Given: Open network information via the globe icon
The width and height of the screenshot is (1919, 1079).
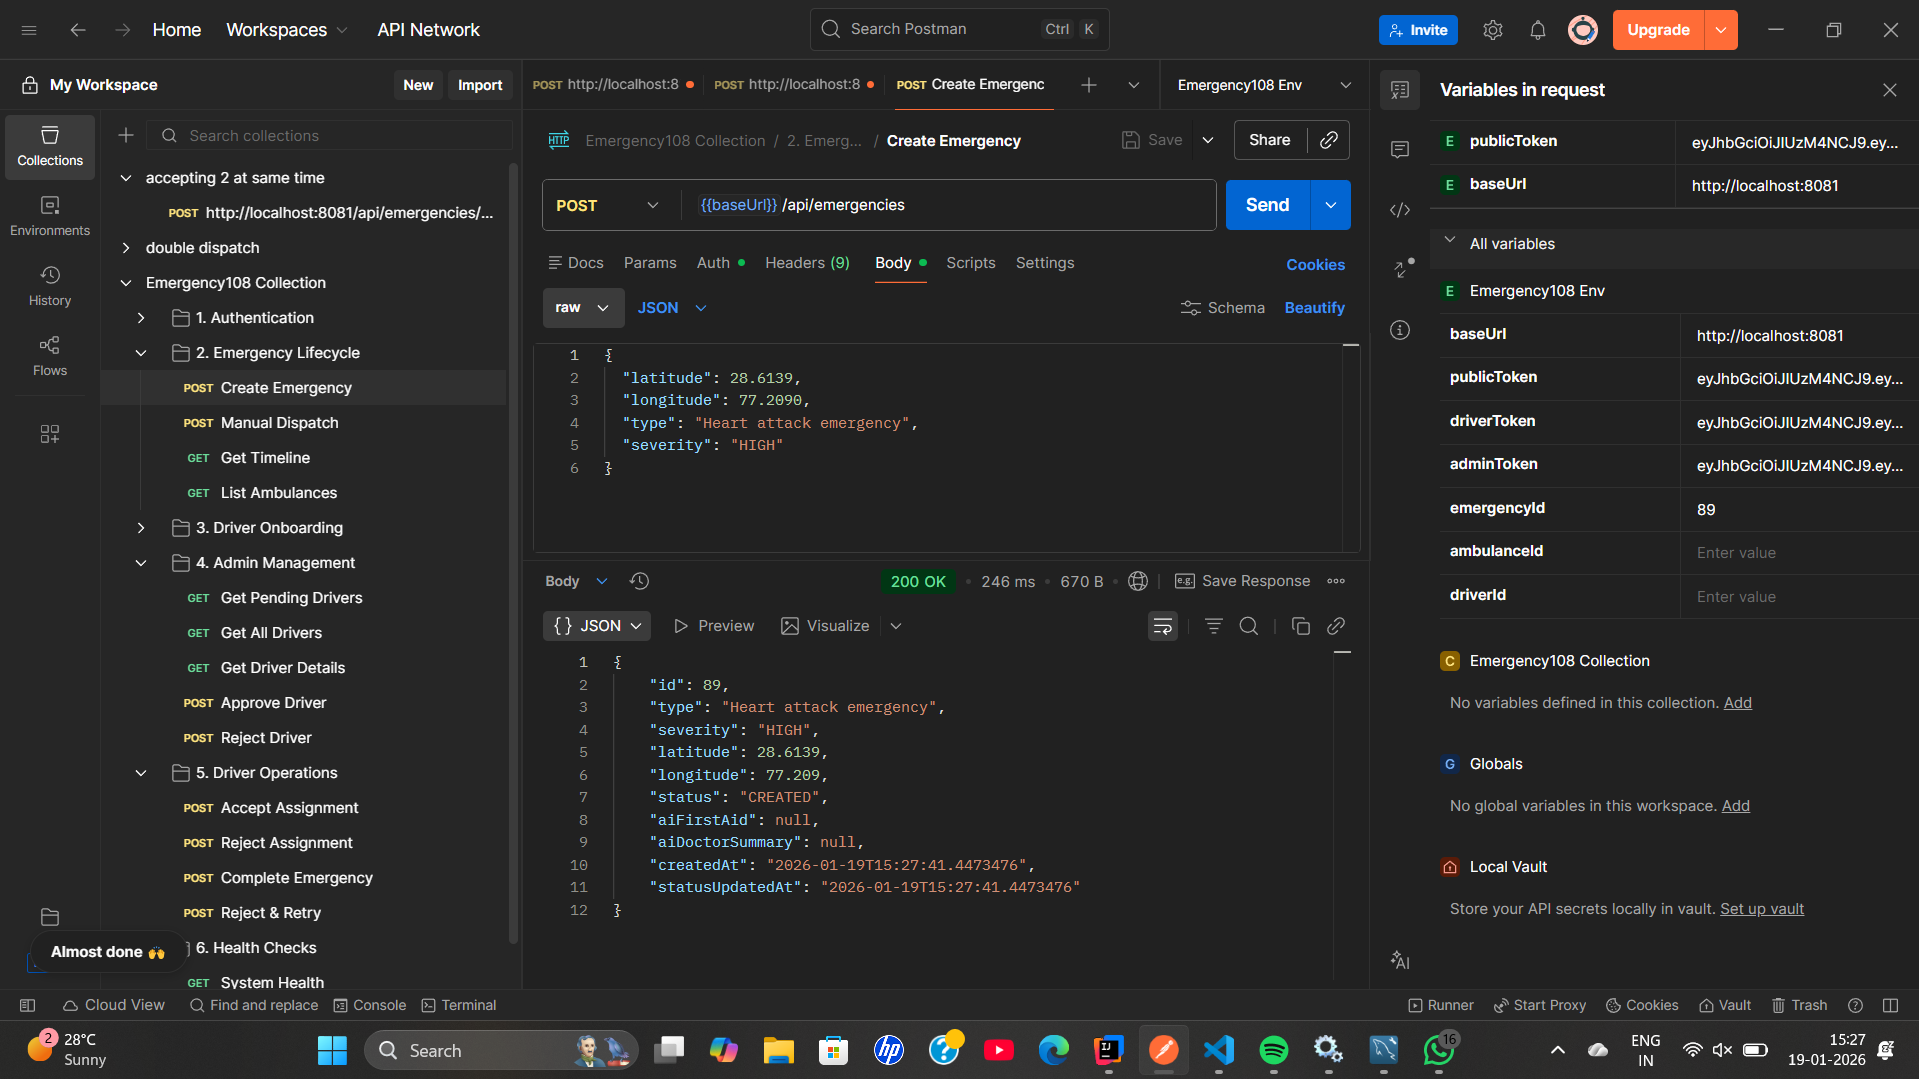Looking at the screenshot, I should click(1137, 580).
